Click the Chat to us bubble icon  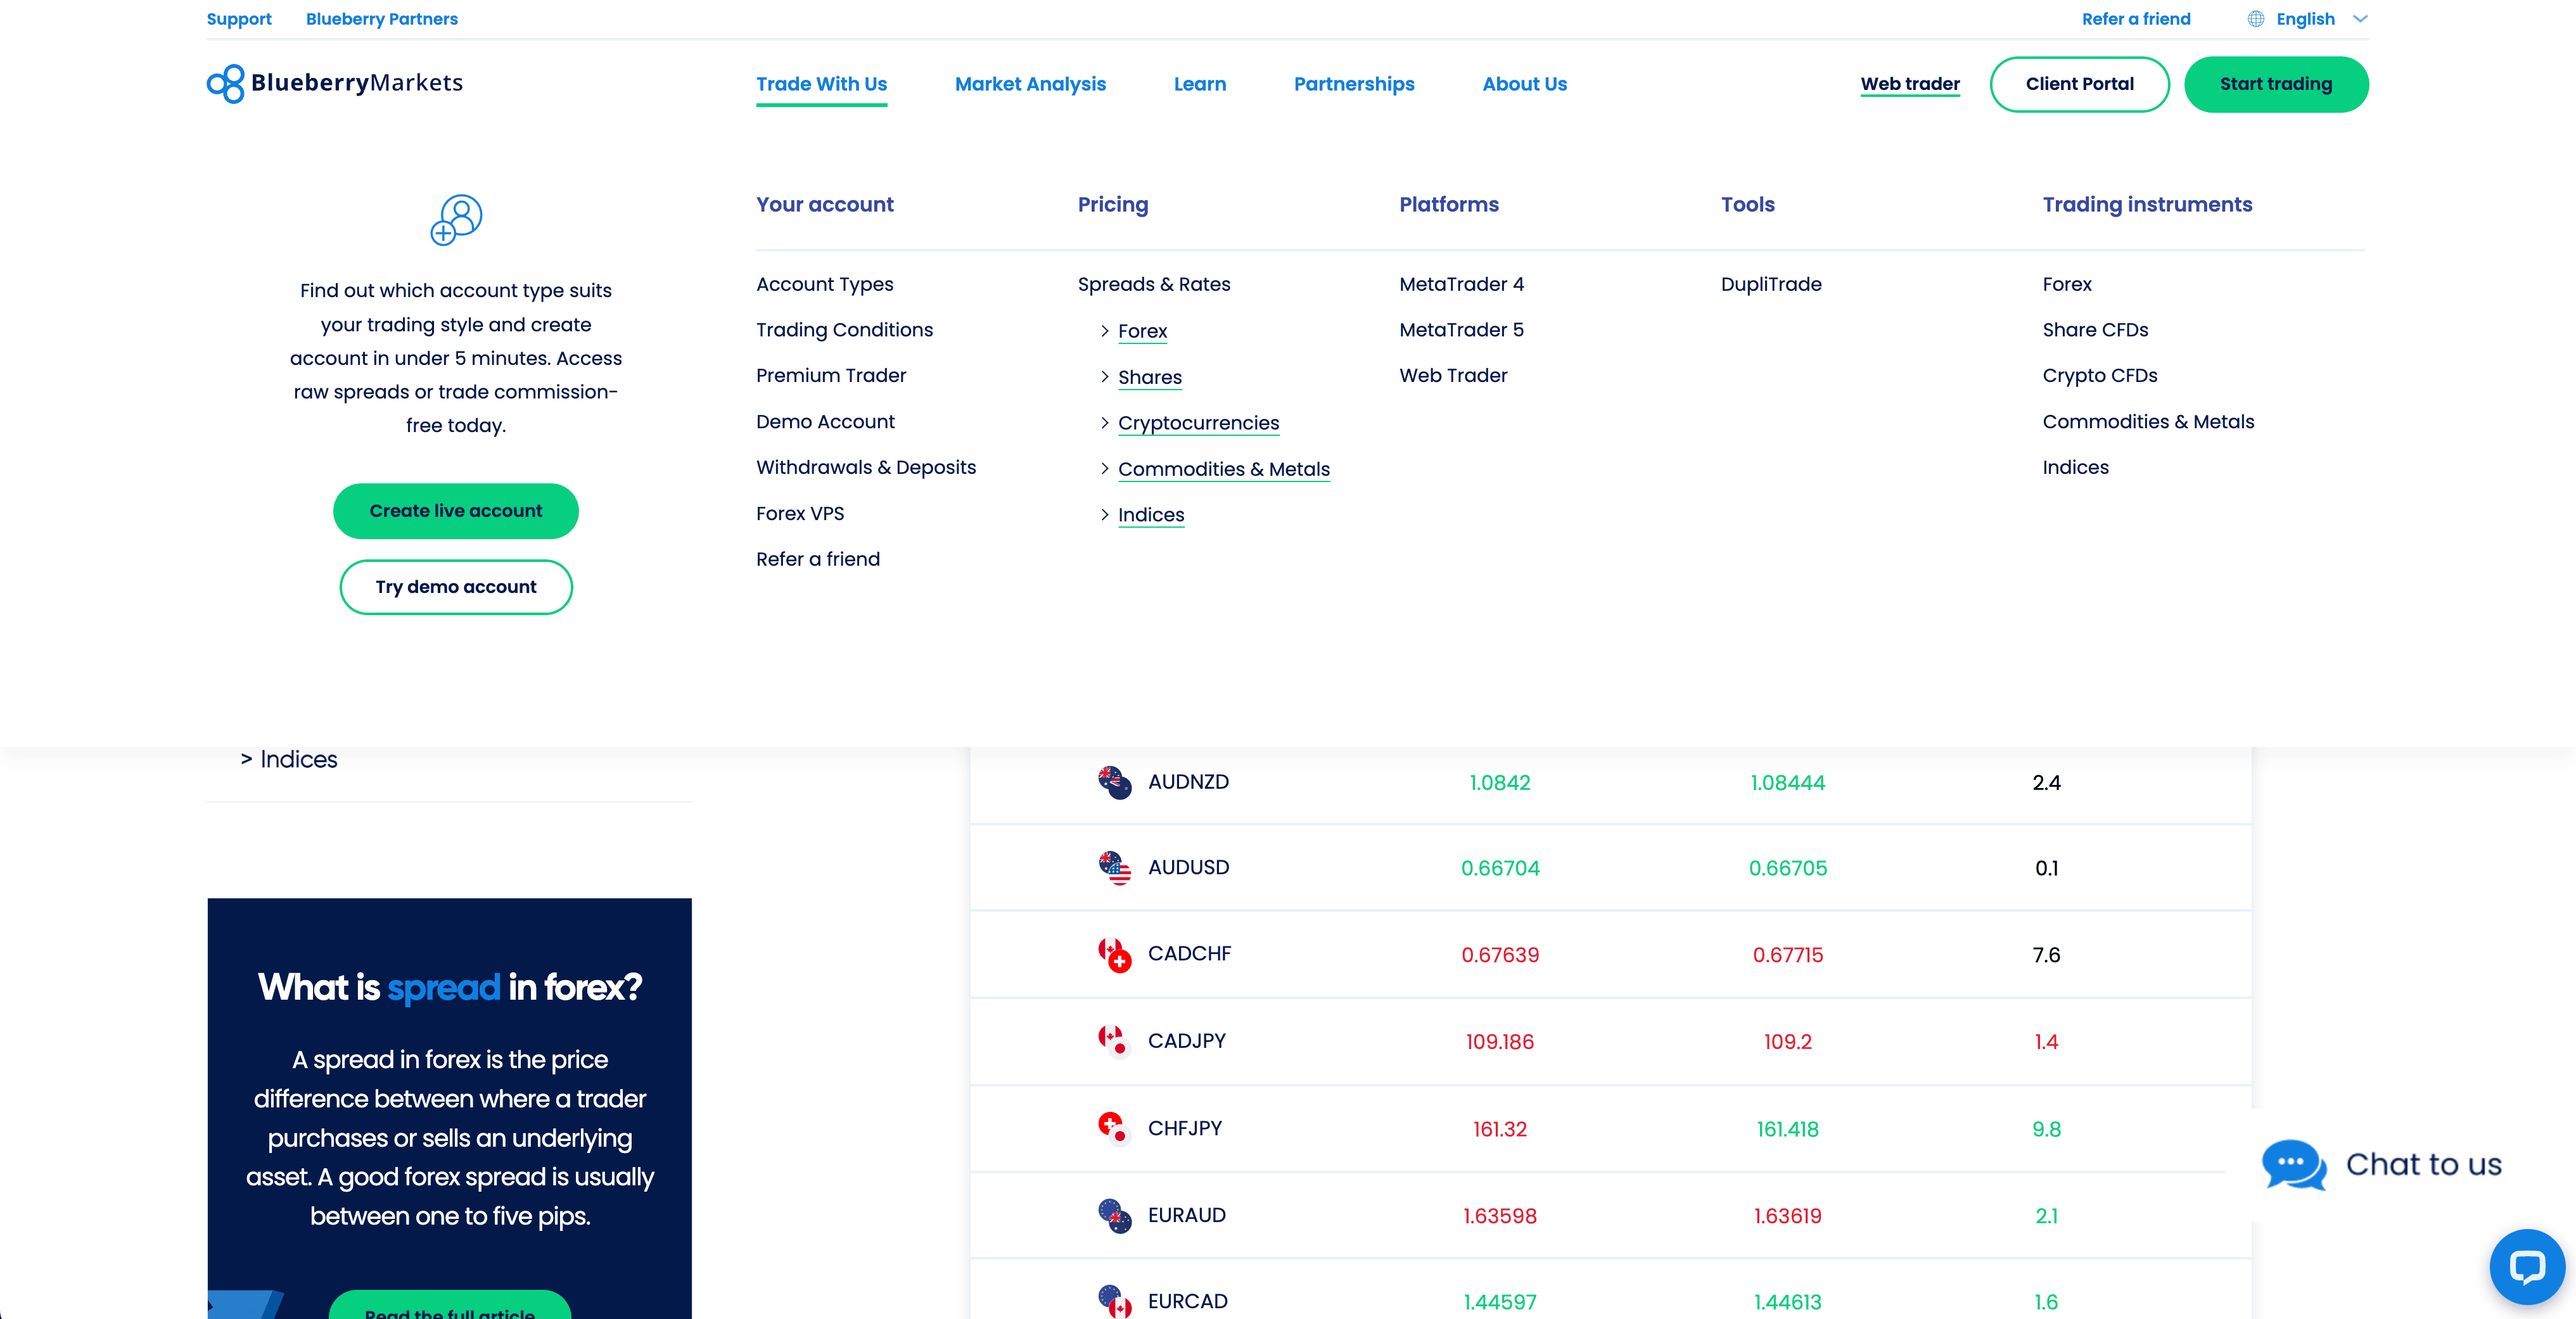coord(2294,1164)
